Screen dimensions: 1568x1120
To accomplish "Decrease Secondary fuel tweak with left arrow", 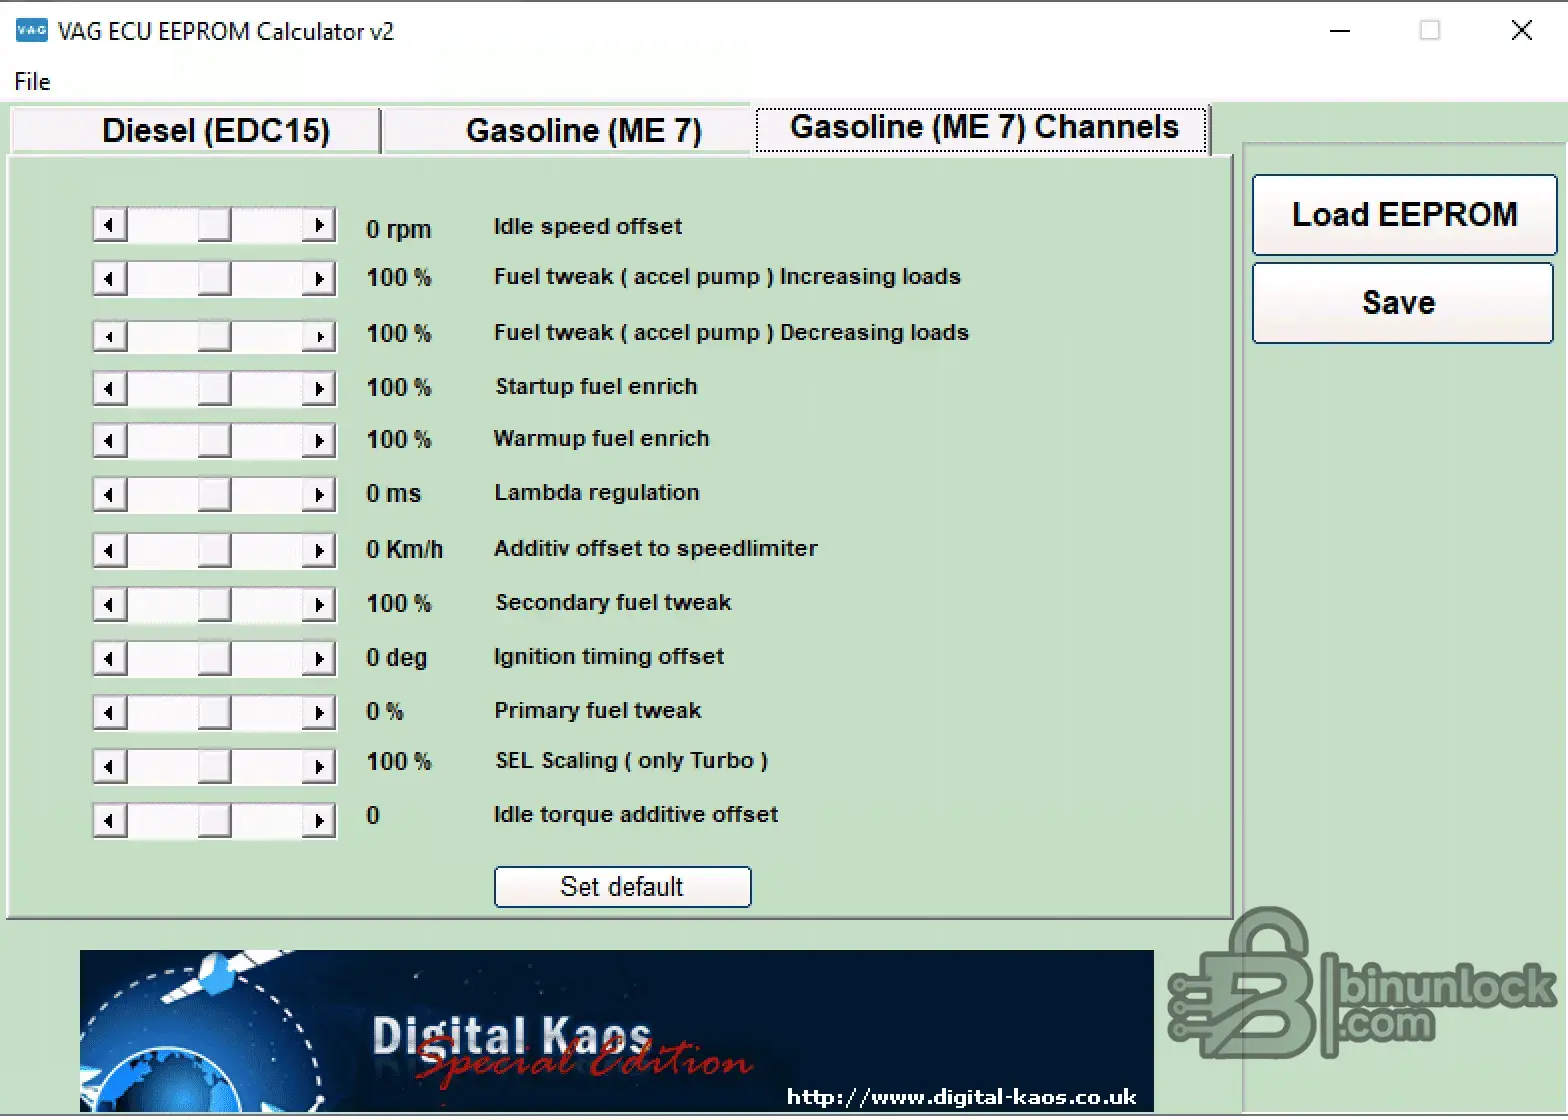I will (x=110, y=605).
